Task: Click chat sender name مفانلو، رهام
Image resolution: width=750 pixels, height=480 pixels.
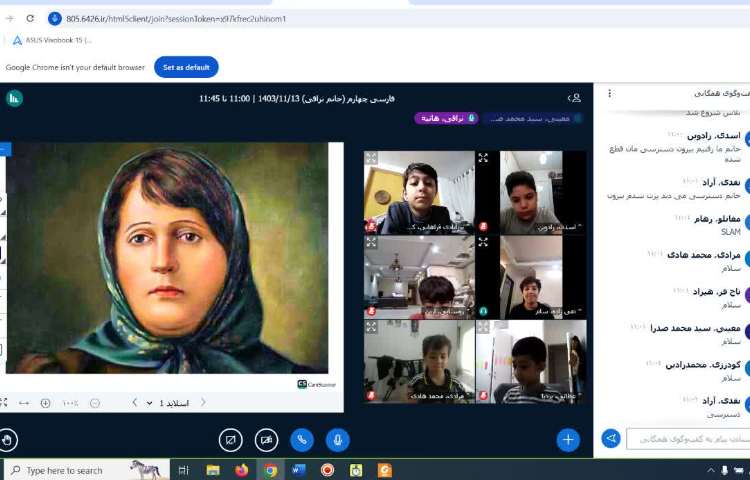Action: (717, 219)
